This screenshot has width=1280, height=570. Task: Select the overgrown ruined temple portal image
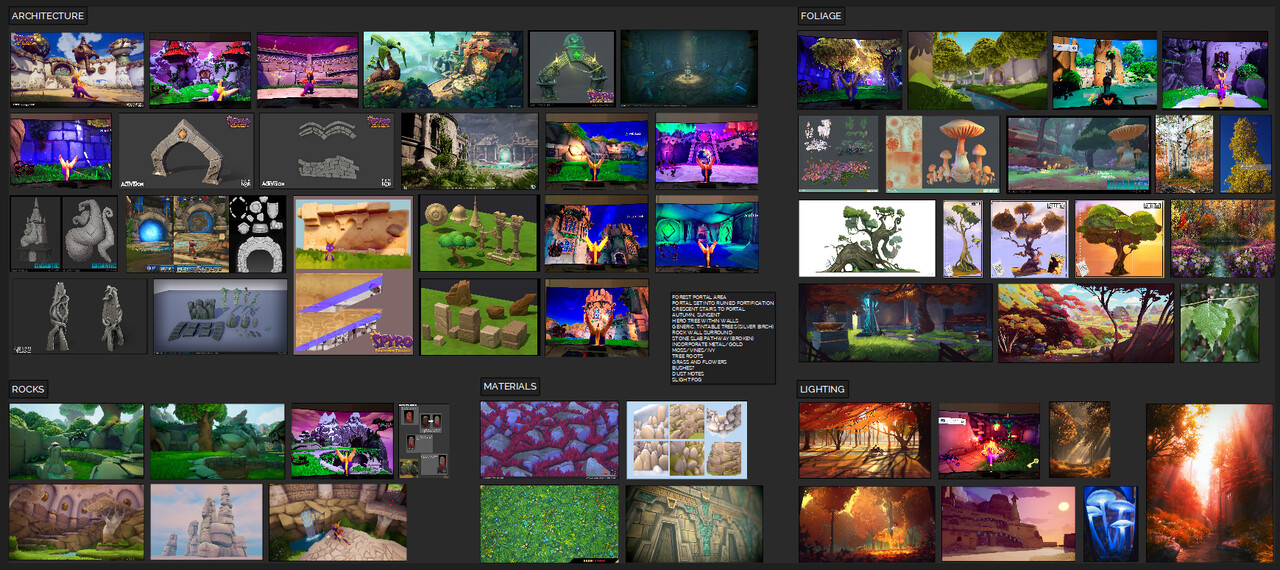click(x=469, y=151)
